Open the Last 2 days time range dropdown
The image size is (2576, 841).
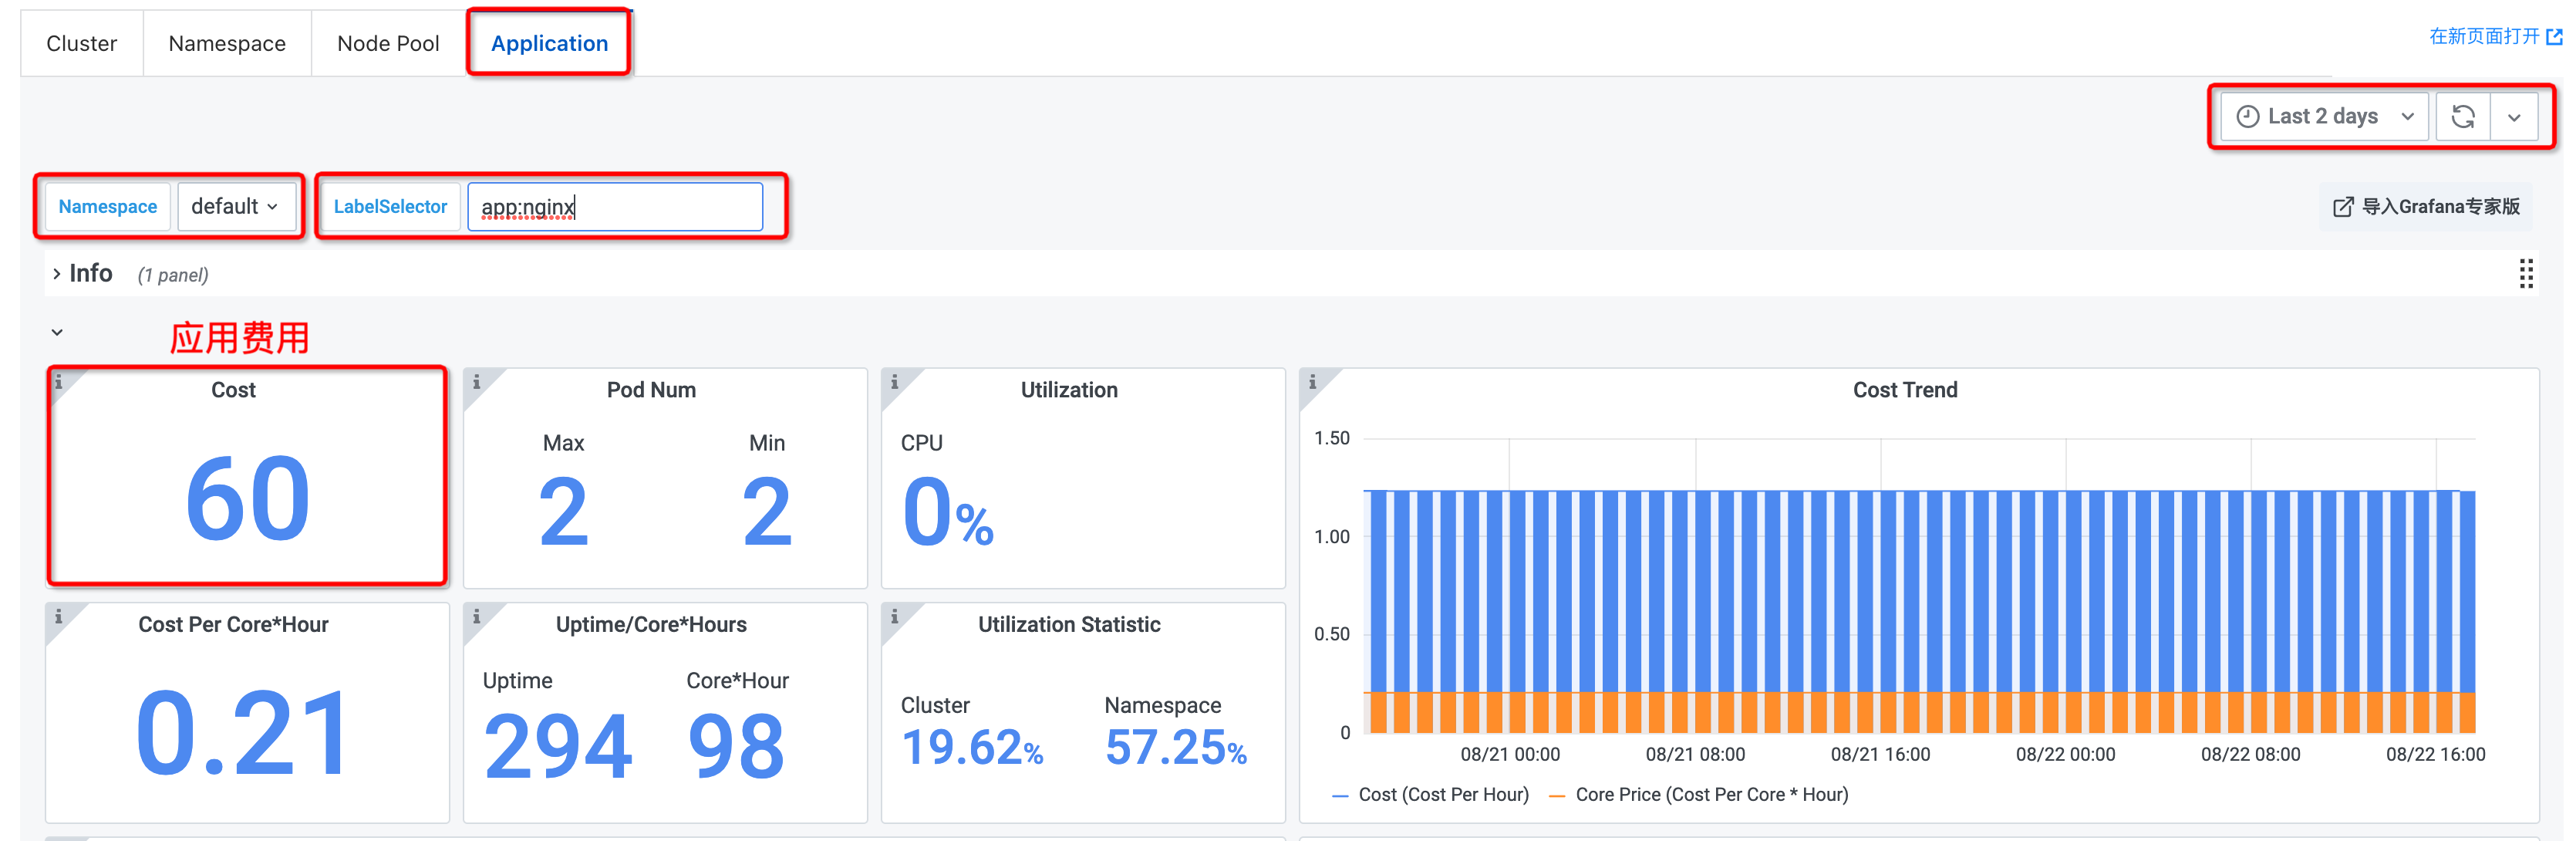tap(2323, 117)
